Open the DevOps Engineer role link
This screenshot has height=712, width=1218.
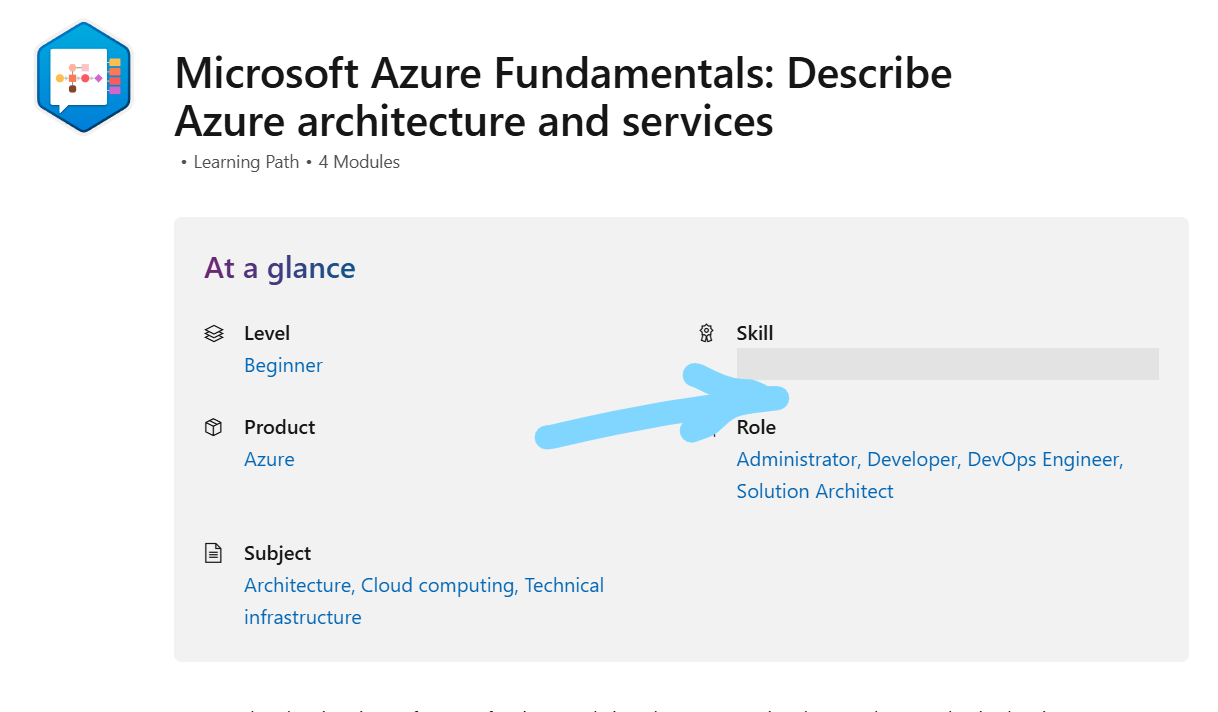point(1045,459)
